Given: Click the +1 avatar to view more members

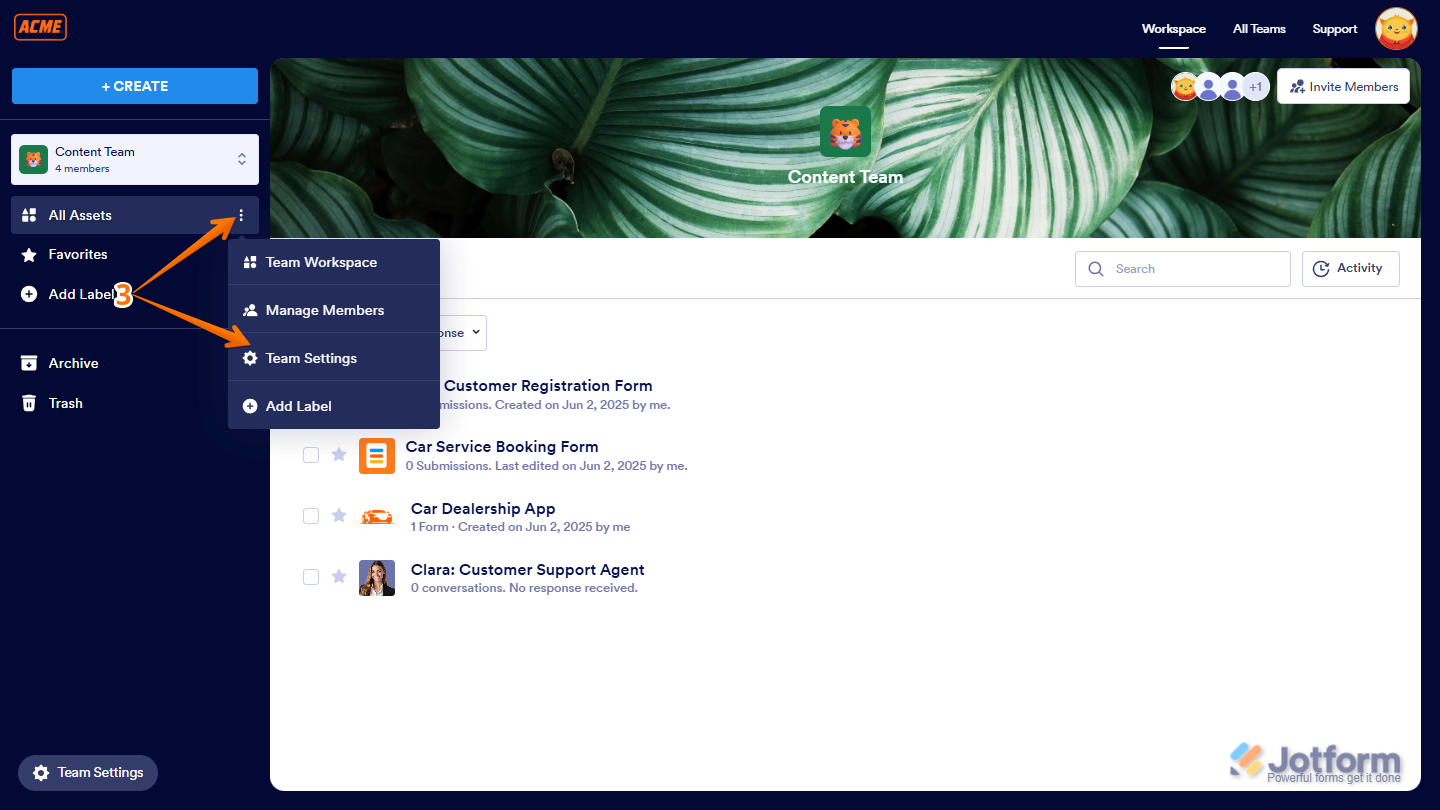Looking at the screenshot, I should click(x=1256, y=86).
